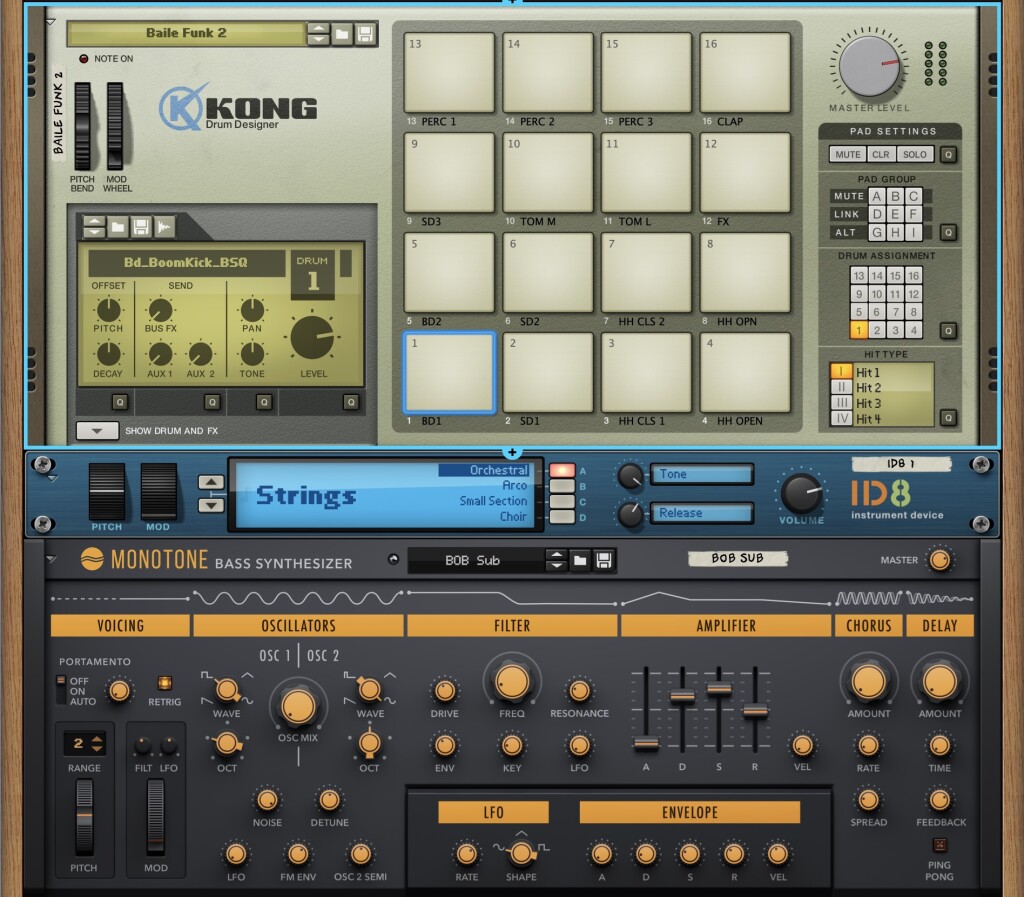1024x897 pixels.
Task: Click the VOICING section header
Action: click(x=121, y=625)
